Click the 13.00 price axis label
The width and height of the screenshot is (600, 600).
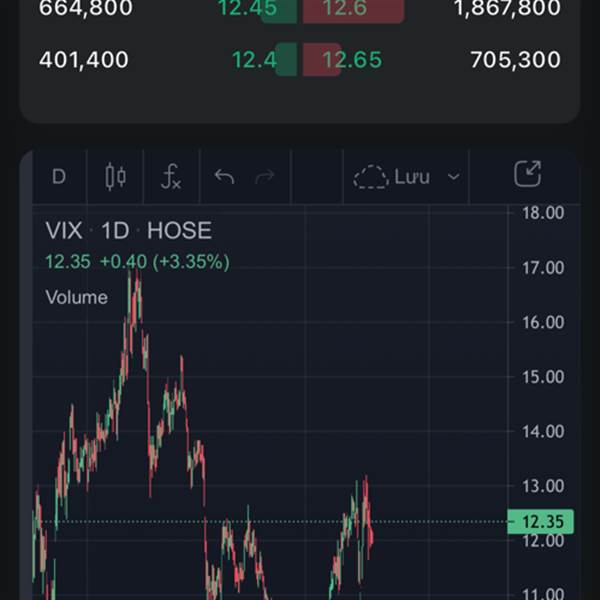click(x=543, y=486)
